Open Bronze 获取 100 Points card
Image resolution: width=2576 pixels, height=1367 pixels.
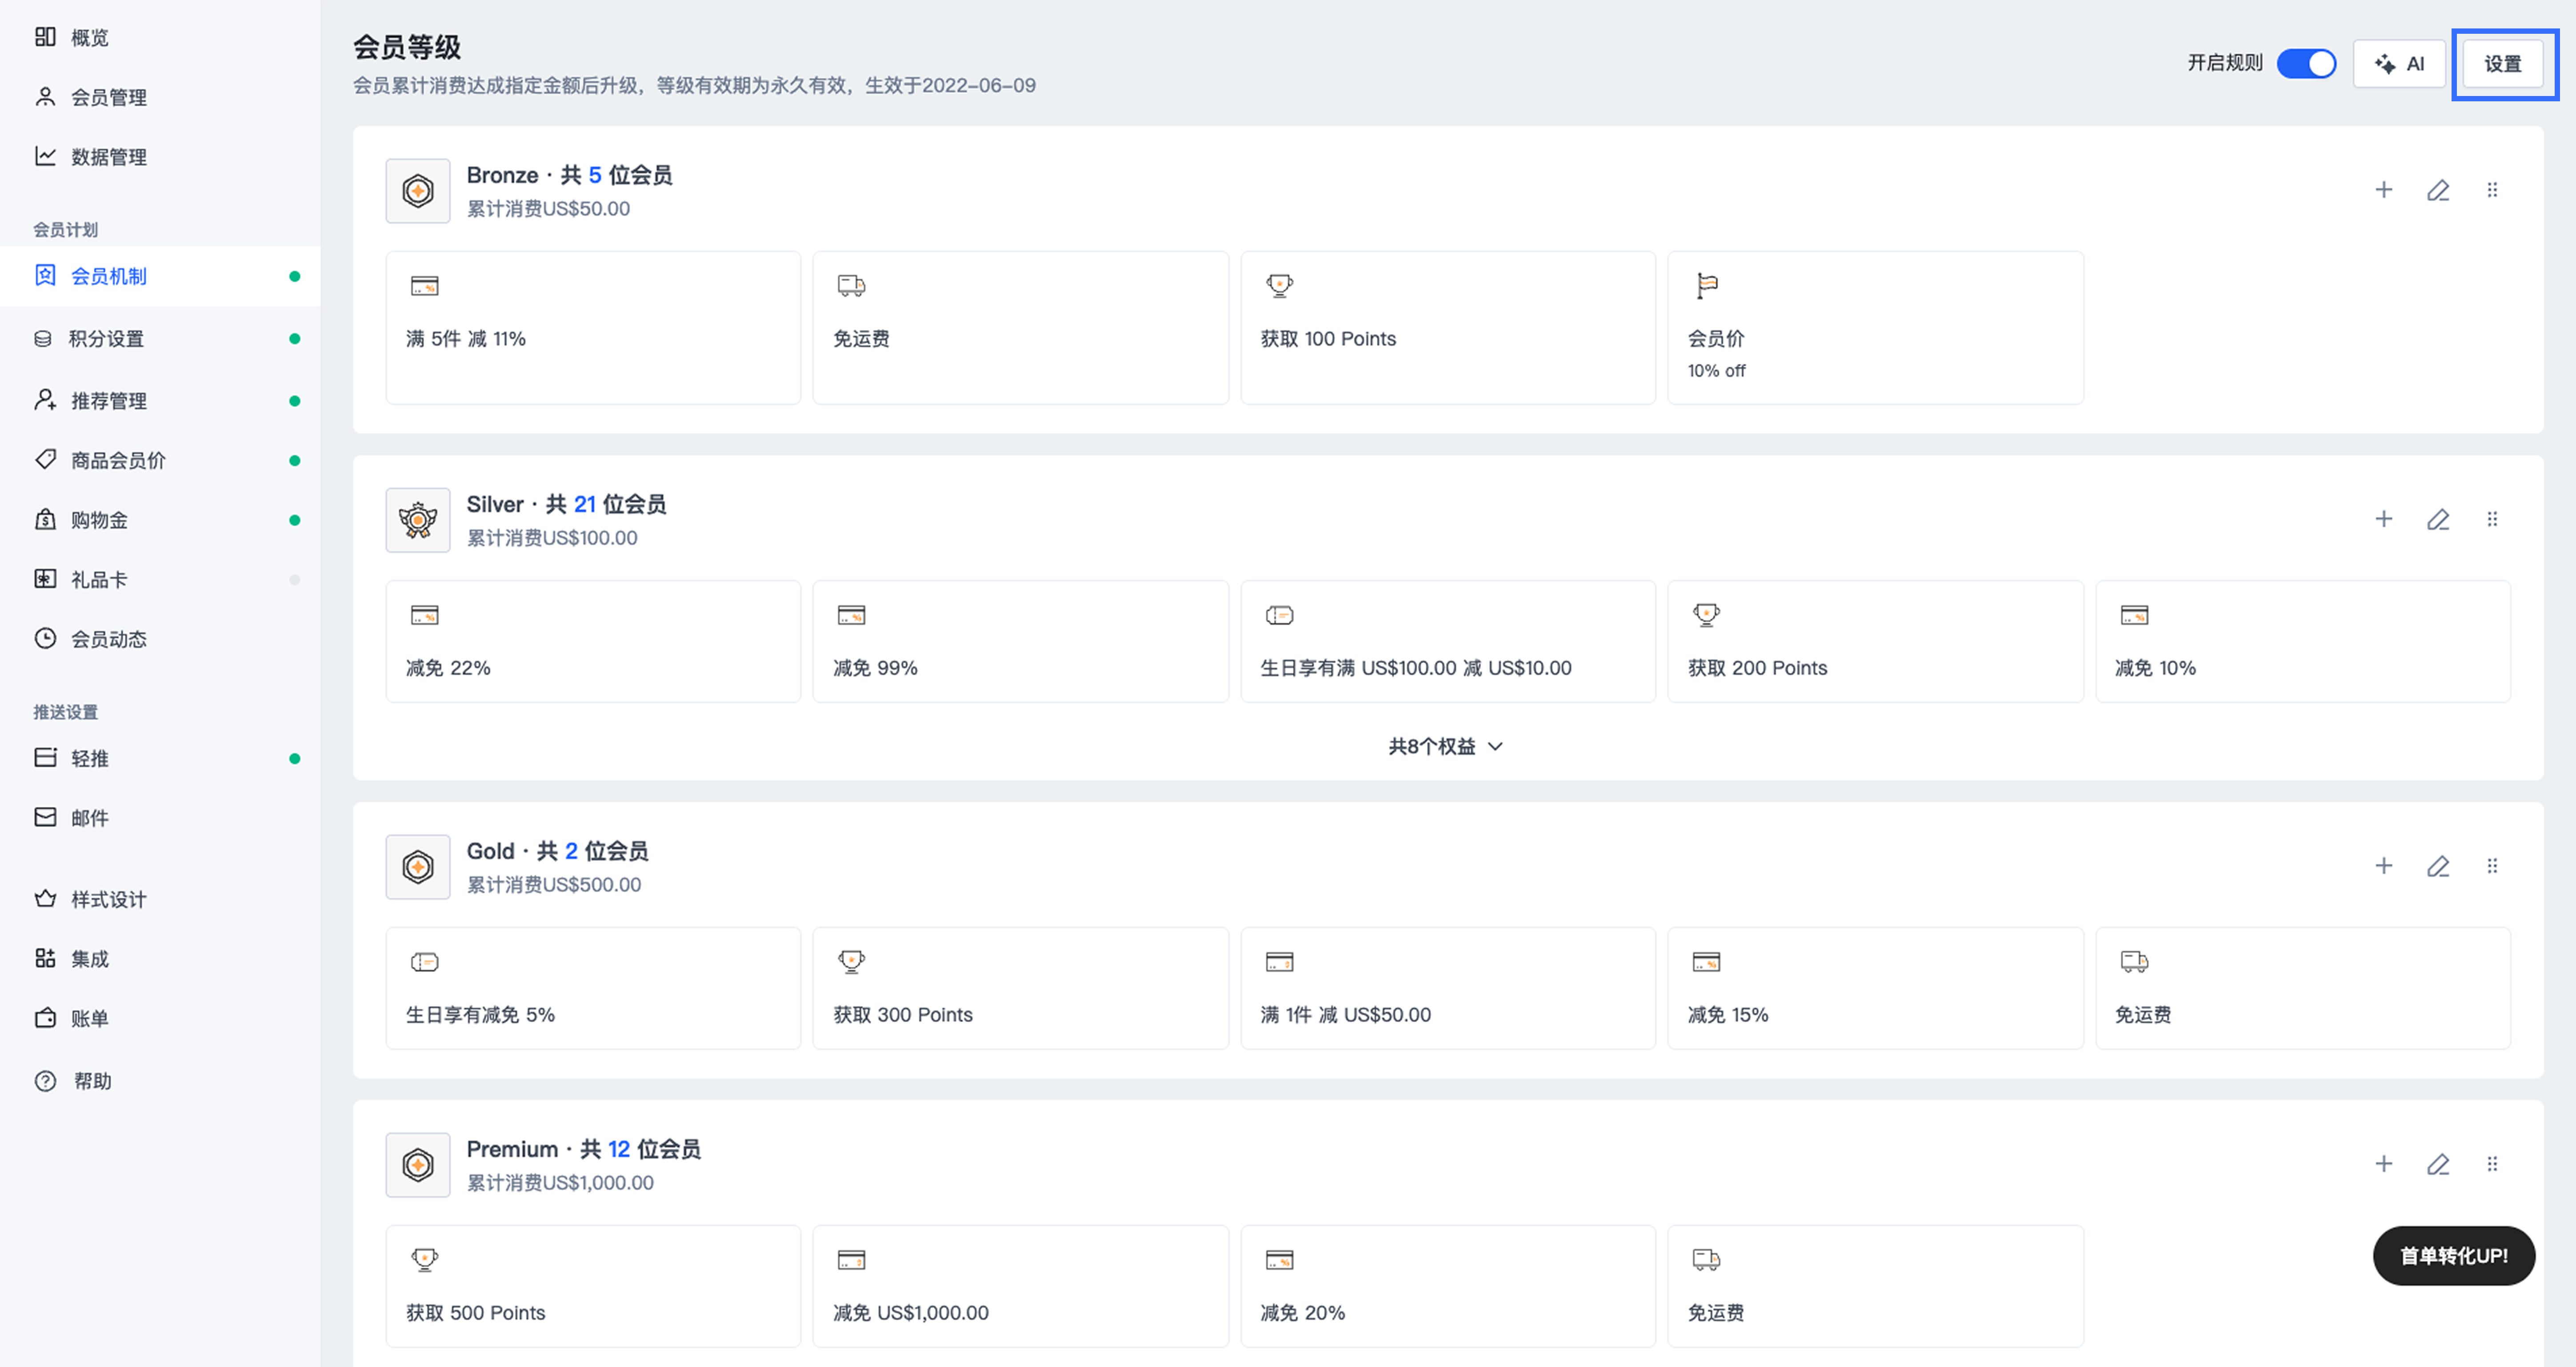click(1448, 327)
